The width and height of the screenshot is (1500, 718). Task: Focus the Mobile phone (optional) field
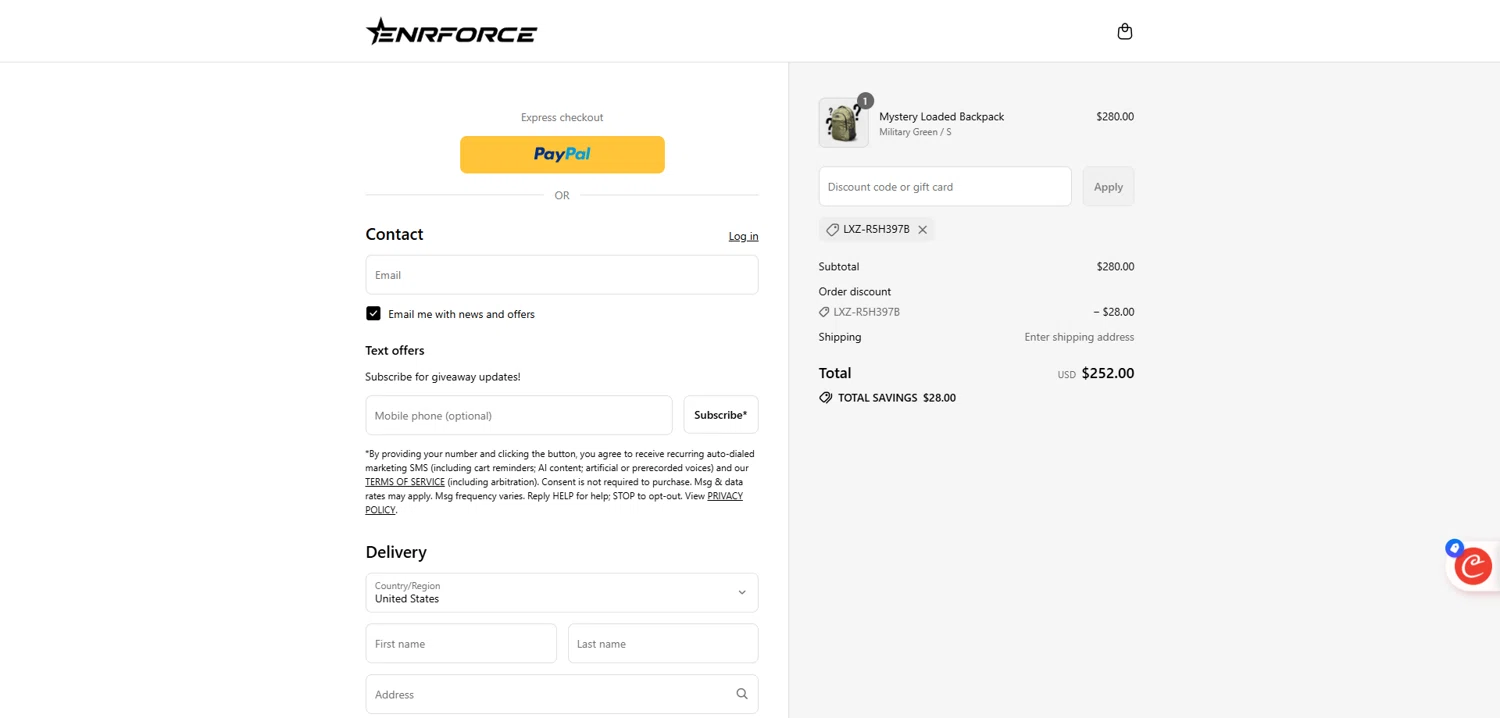(519, 415)
